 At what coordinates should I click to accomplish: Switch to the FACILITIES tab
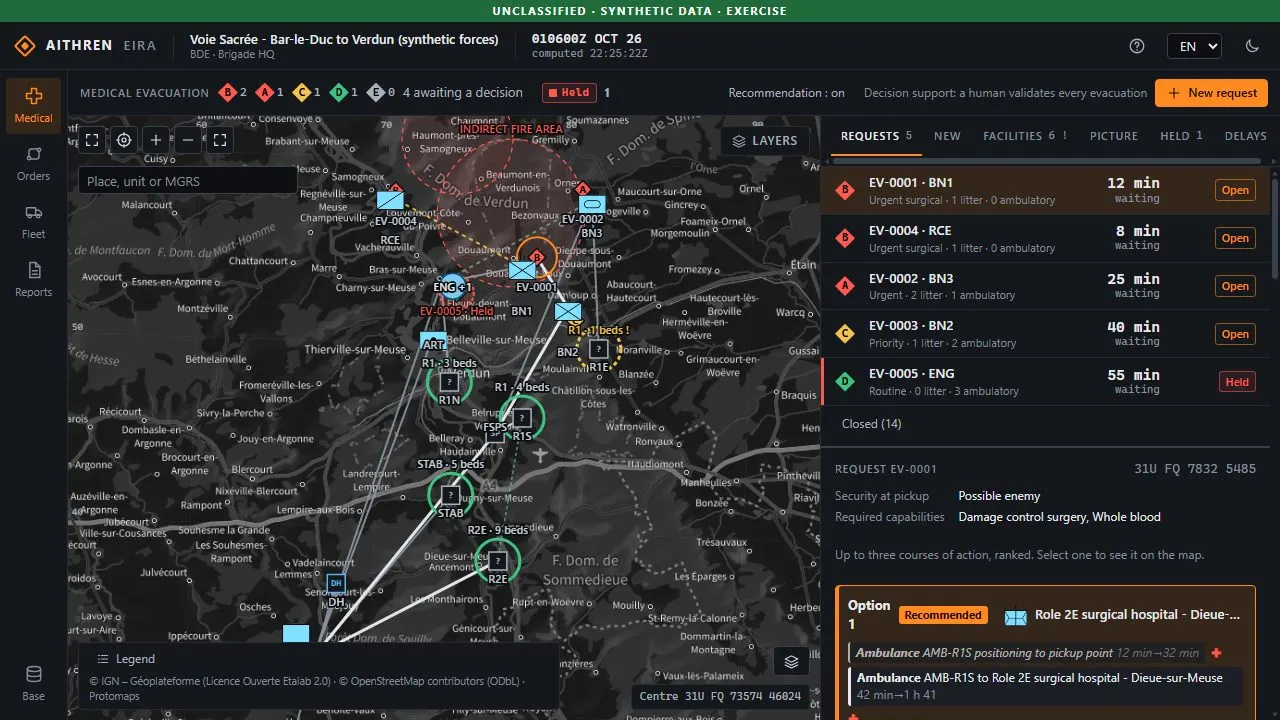click(x=1025, y=136)
